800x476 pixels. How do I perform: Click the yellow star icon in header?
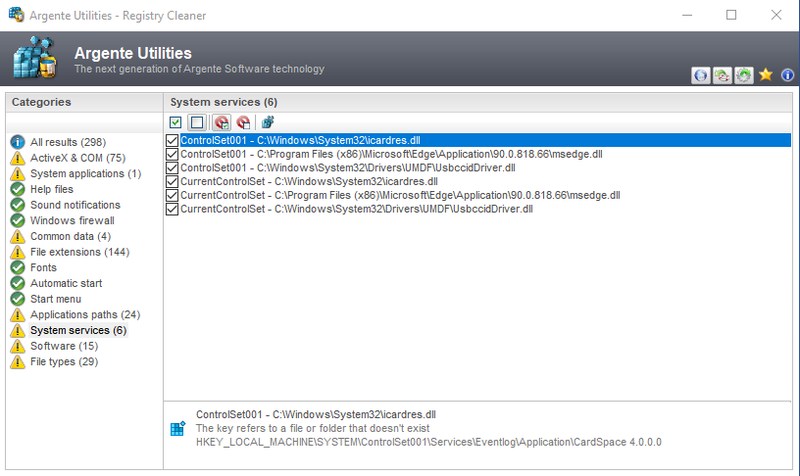click(765, 75)
